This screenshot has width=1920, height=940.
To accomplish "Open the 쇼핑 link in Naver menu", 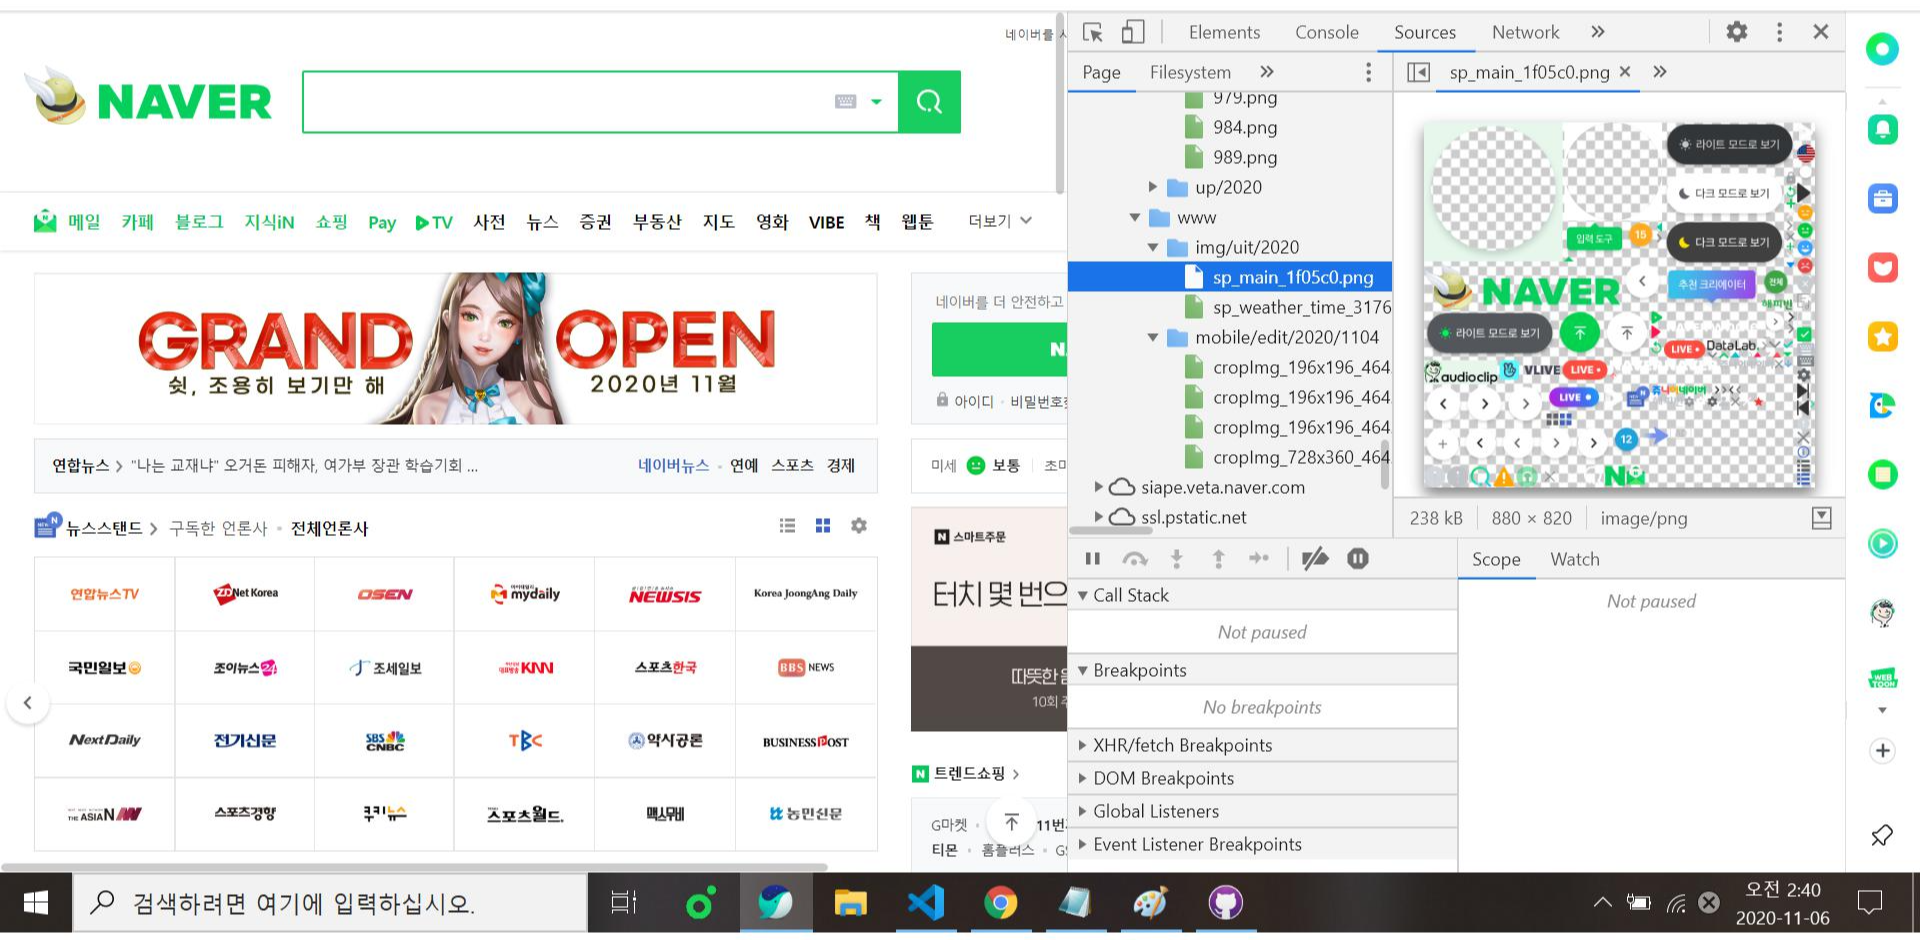I will pos(331,221).
